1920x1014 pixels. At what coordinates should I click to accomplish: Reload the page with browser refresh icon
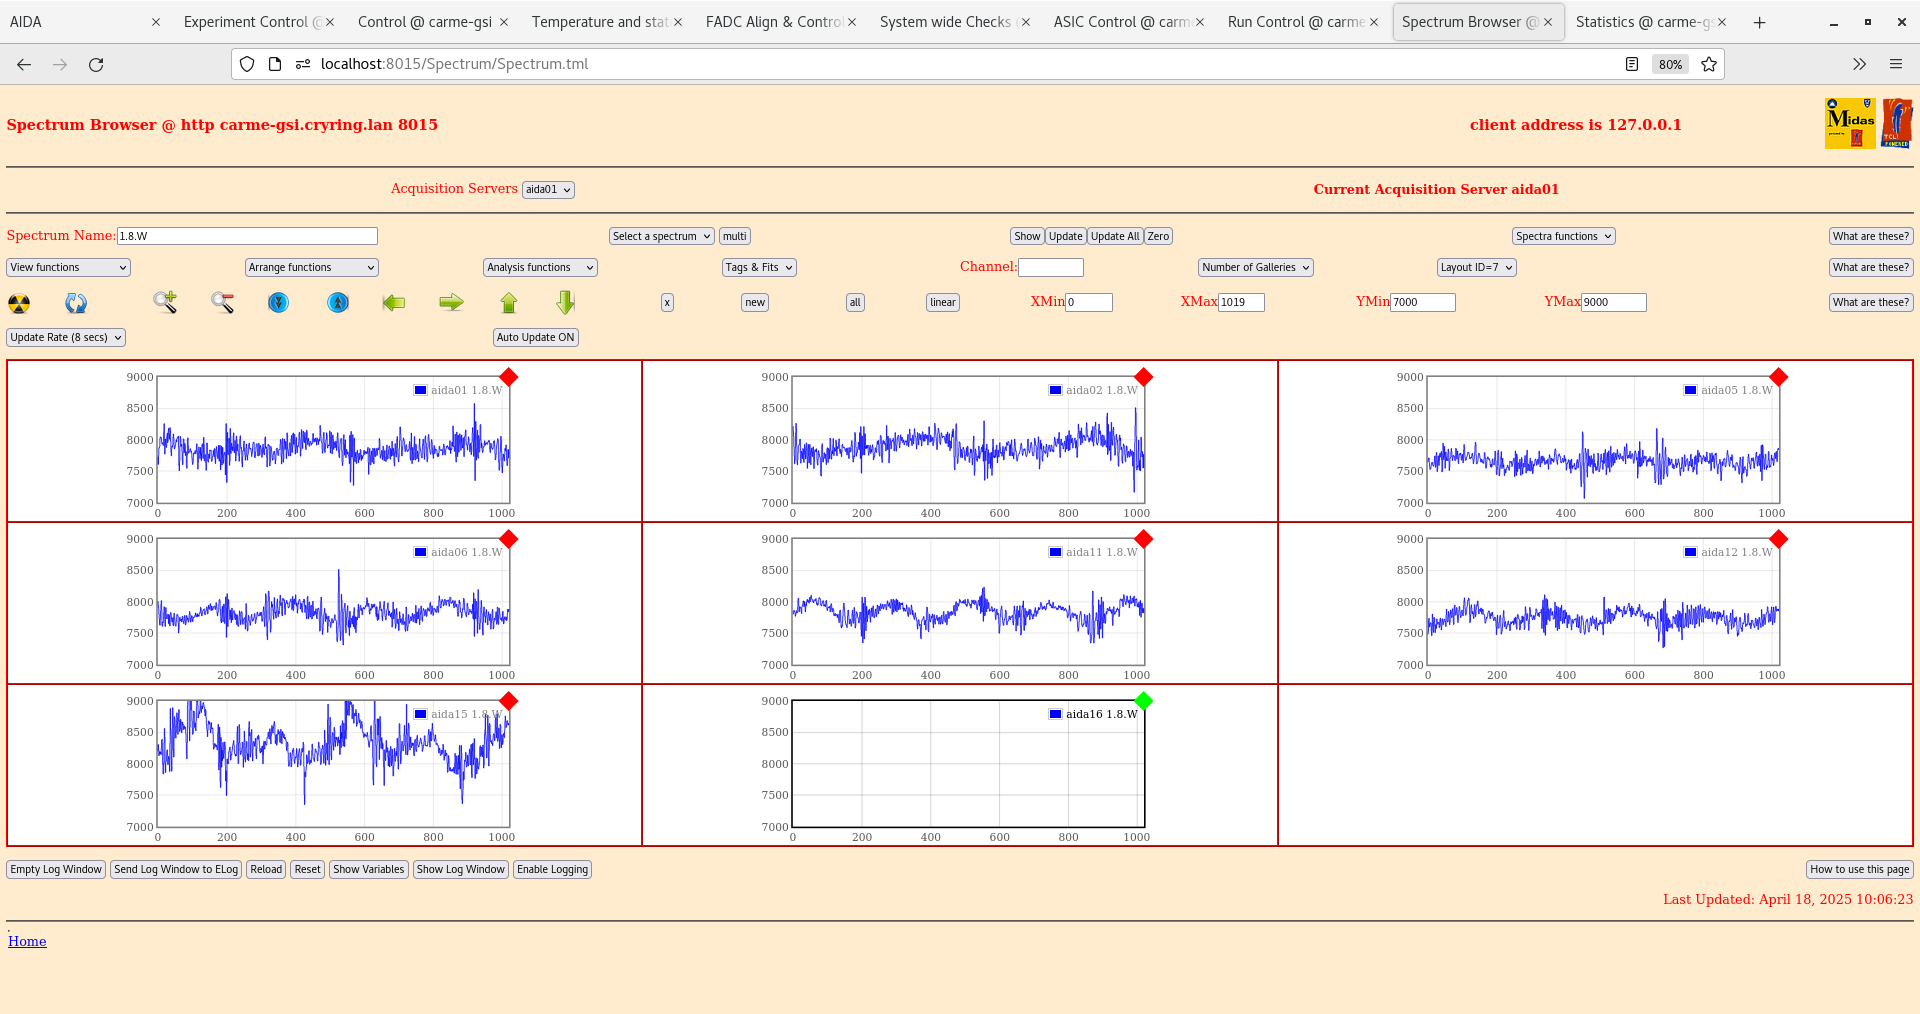click(96, 64)
